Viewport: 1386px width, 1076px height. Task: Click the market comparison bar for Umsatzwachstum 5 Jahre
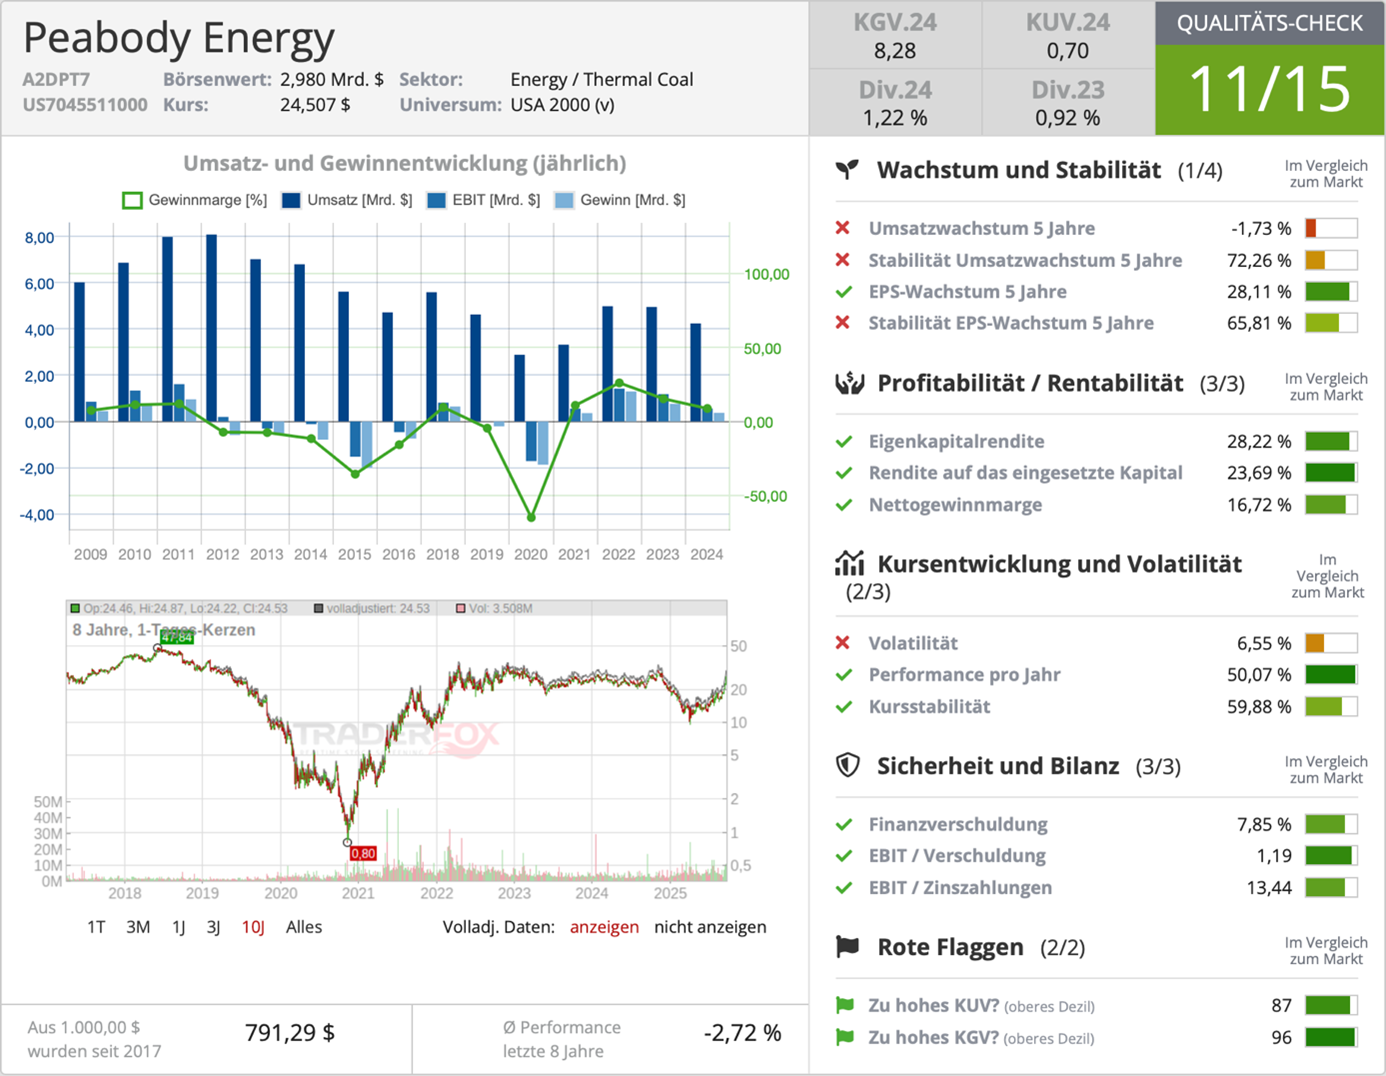coord(1331,228)
